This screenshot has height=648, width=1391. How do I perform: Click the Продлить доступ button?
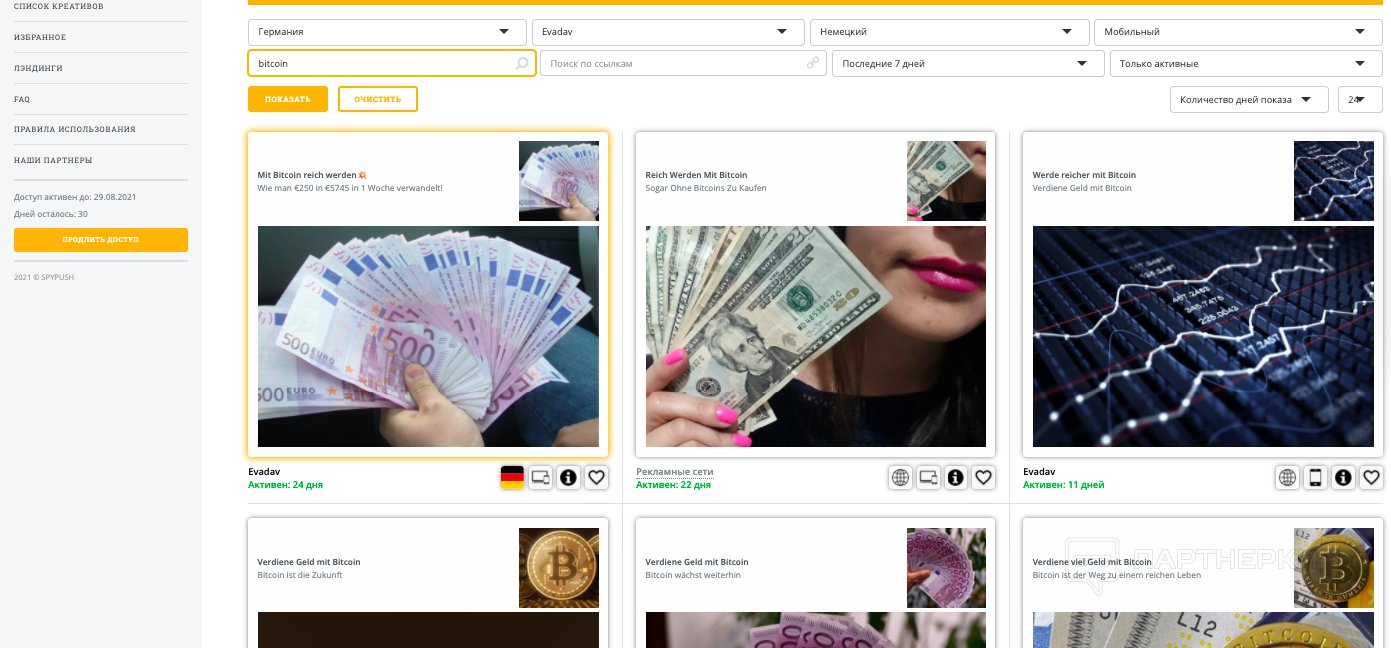(101, 240)
